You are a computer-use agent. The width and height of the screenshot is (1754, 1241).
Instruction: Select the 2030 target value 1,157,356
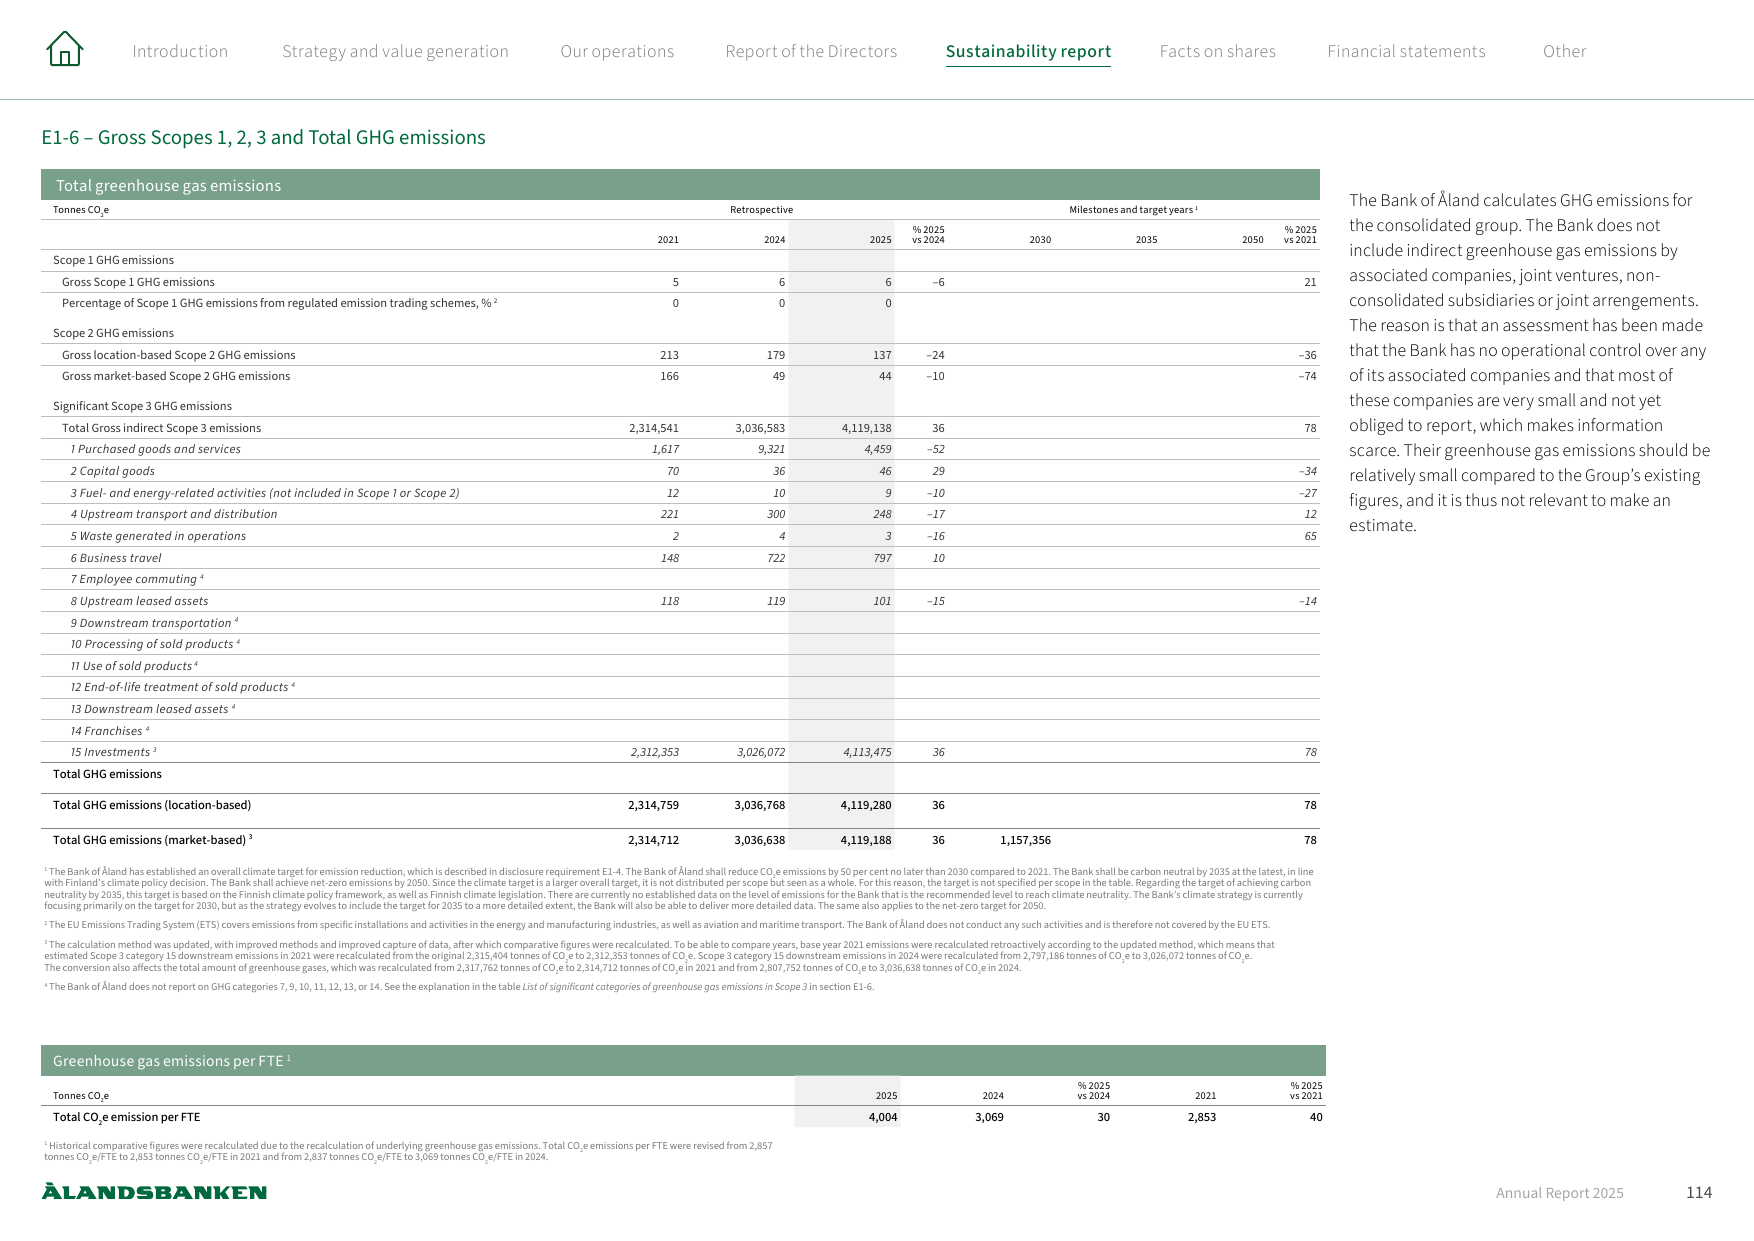tap(1025, 840)
